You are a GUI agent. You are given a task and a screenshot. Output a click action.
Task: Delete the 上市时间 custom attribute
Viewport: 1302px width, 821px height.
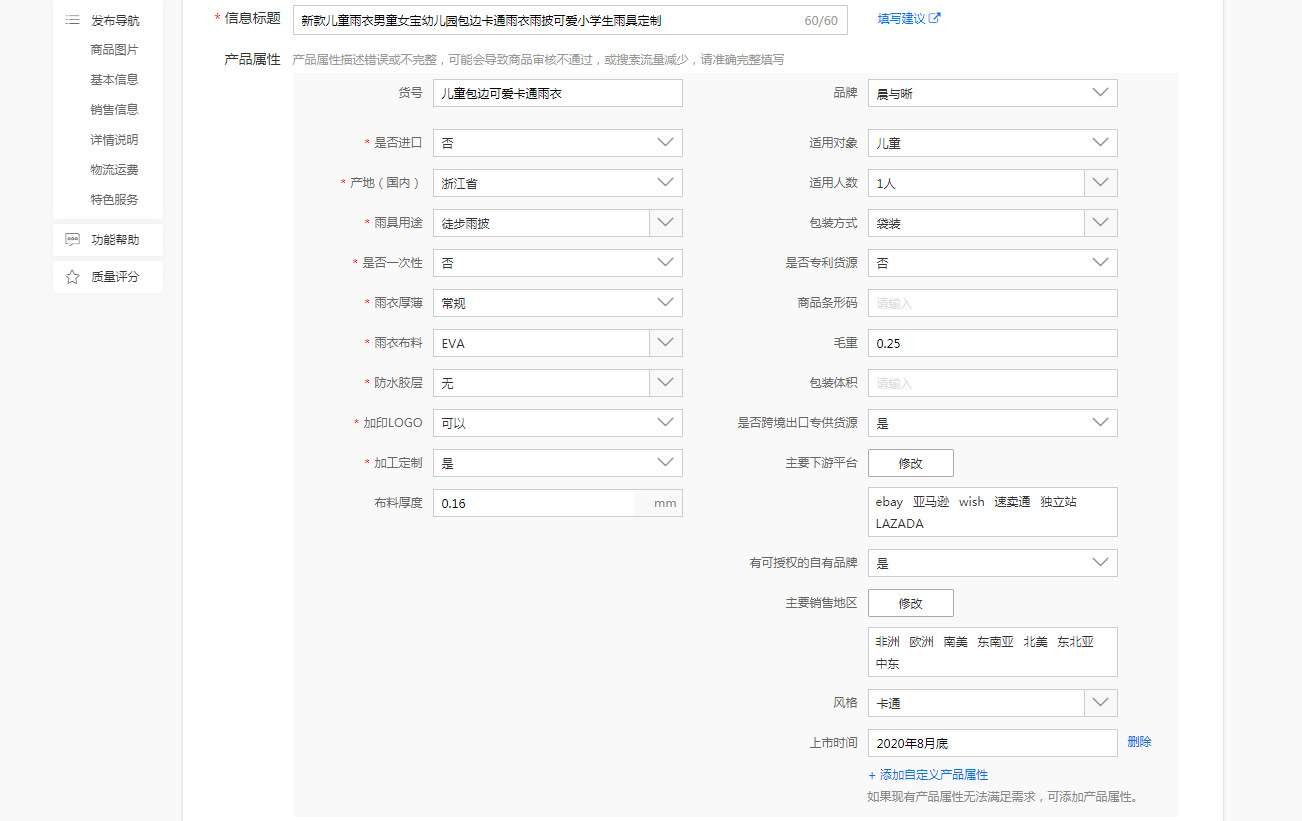(1139, 742)
